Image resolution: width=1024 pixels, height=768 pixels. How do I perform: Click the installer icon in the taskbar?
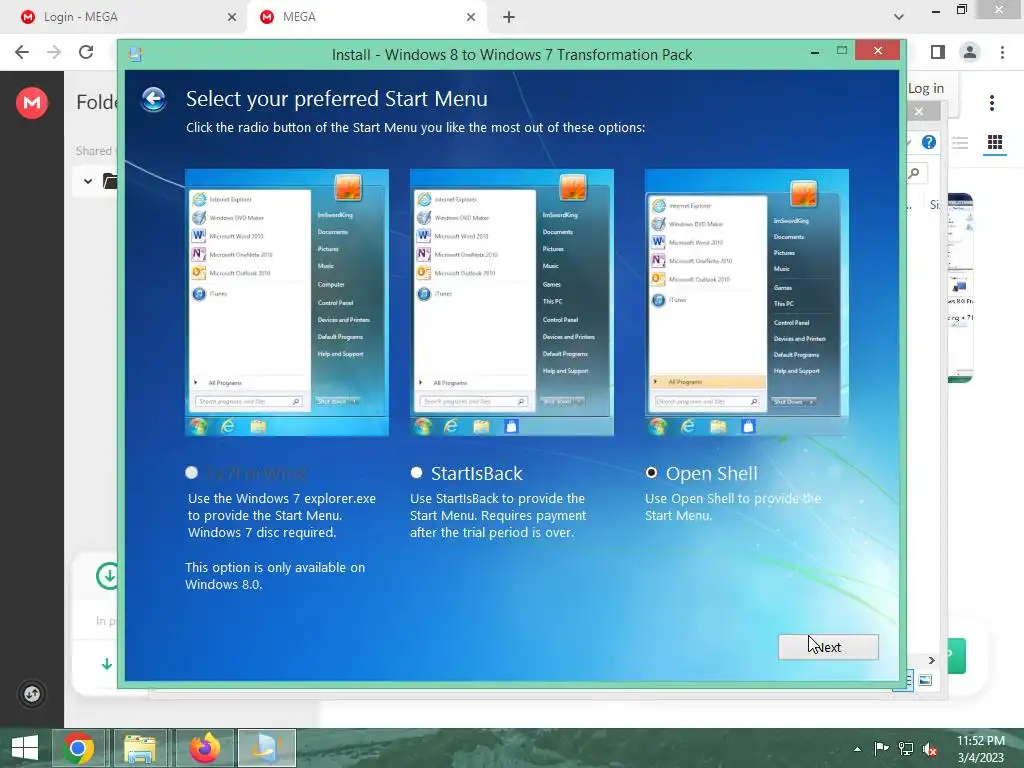point(266,748)
